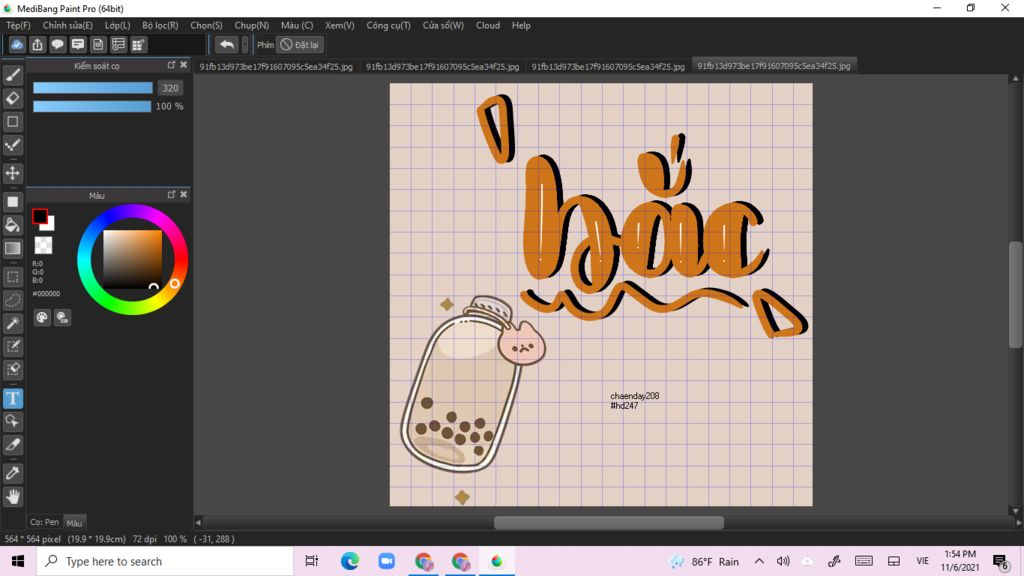Click the Đặt lại reset button
Viewport: 1024px width, 576px height.
pyautogui.click(x=300, y=44)
